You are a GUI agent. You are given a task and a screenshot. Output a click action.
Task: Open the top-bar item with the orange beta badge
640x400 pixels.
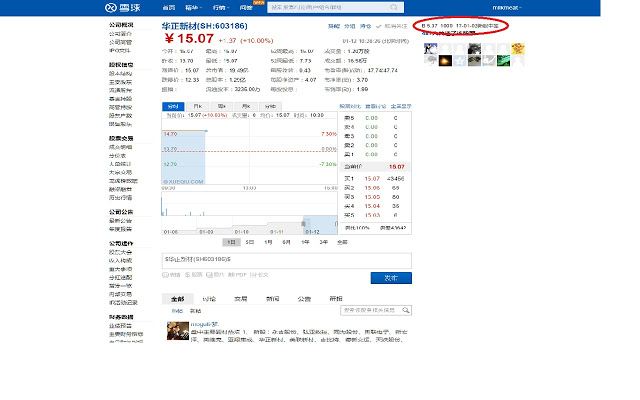coord(246,8)
